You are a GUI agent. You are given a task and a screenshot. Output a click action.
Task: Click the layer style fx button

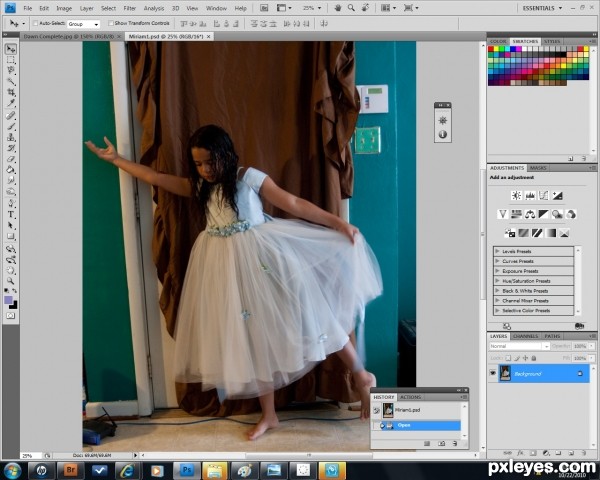520,453
